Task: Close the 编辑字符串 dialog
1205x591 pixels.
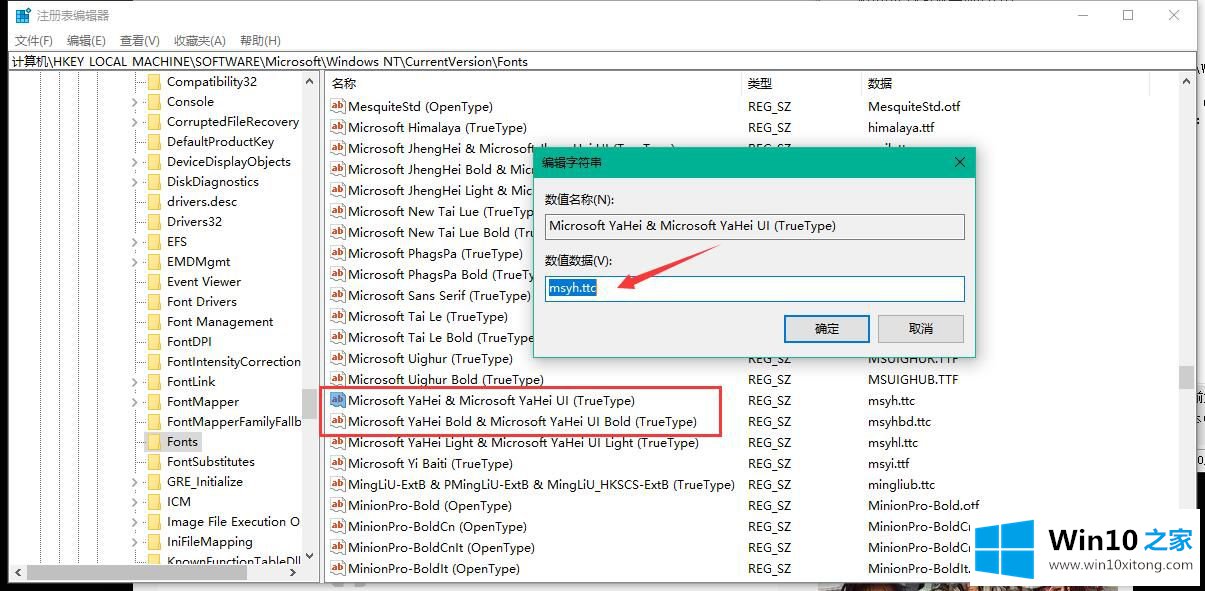Action: click(960, 162)
